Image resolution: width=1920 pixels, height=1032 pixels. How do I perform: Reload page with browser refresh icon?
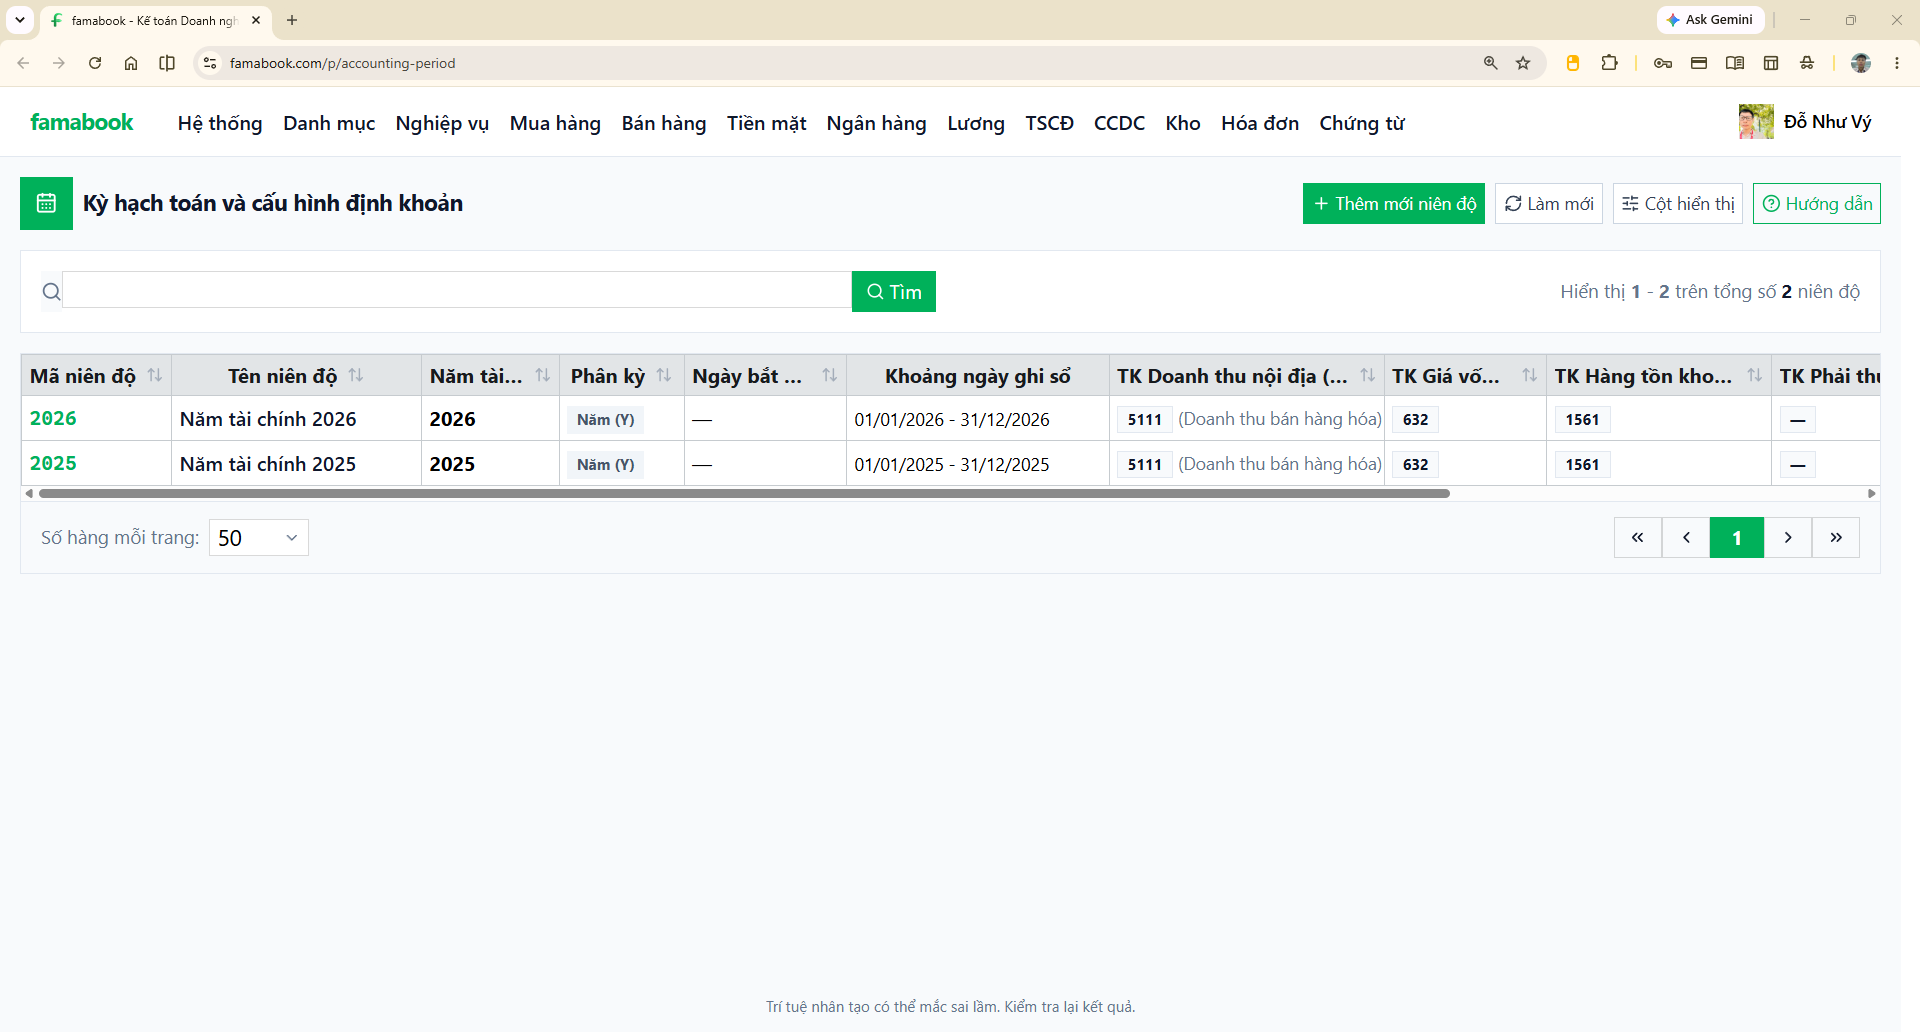click(x=95, y=63)
